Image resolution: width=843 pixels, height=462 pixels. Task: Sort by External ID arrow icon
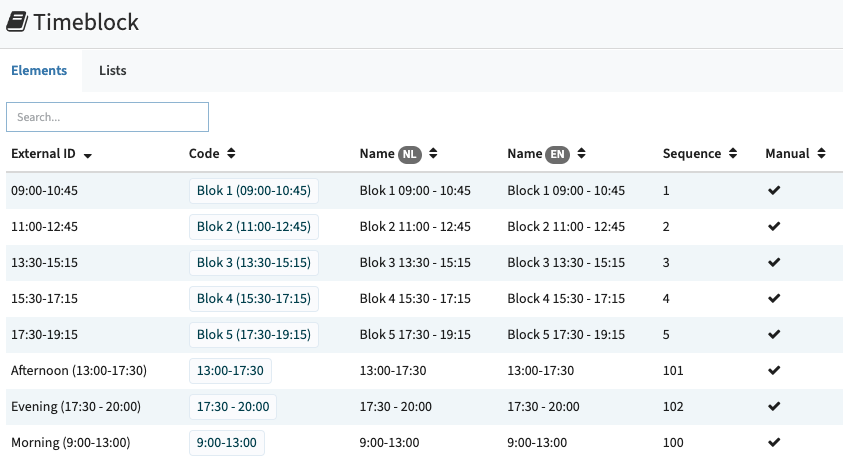click(88, 155)
